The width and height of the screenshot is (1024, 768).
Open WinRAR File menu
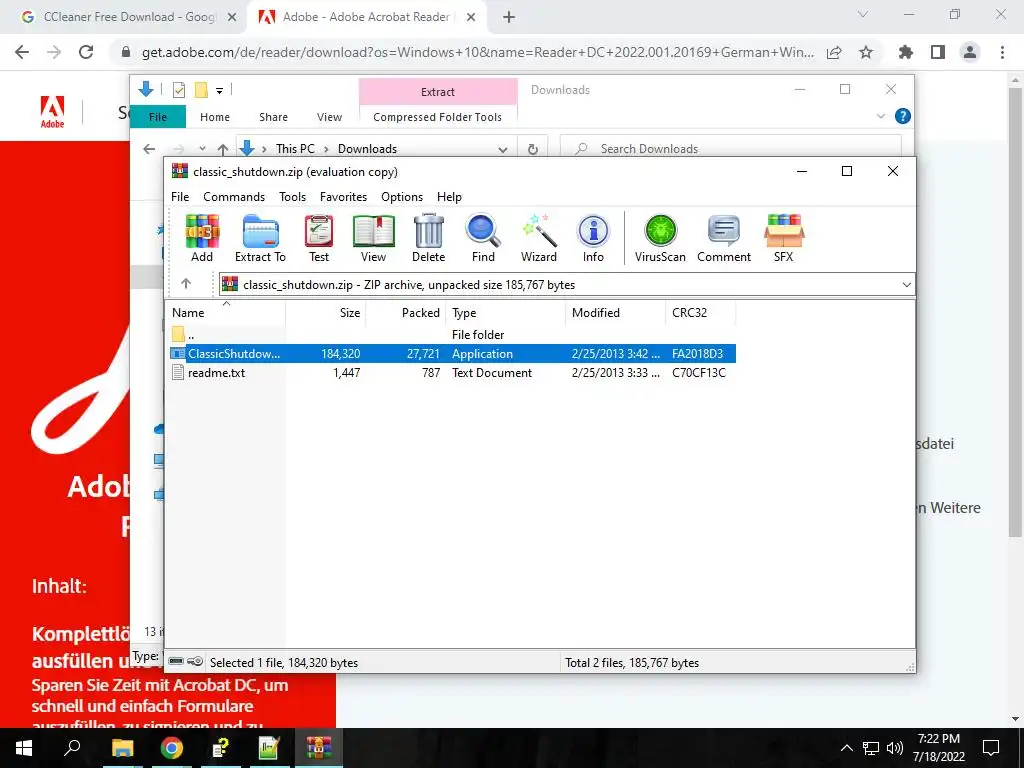click(180, 197)
